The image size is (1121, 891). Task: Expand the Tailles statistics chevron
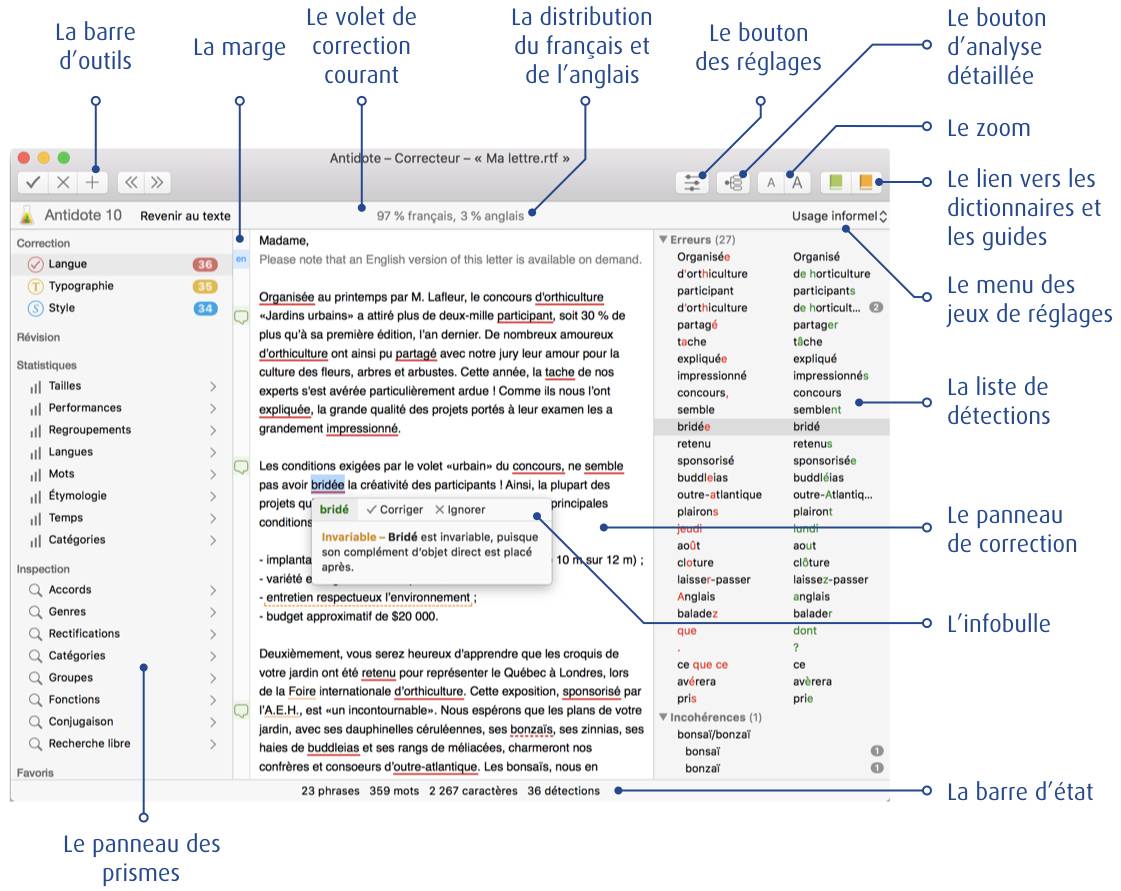click(213, 386)
